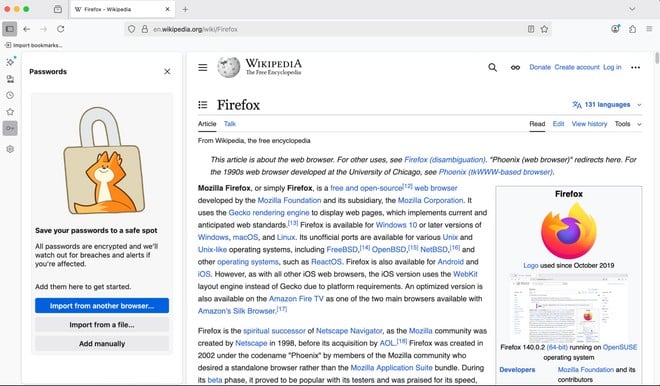The height and width of the screenshot is (386, 660).
Task: Open appearance glasses icon
Action: [515, 67]
